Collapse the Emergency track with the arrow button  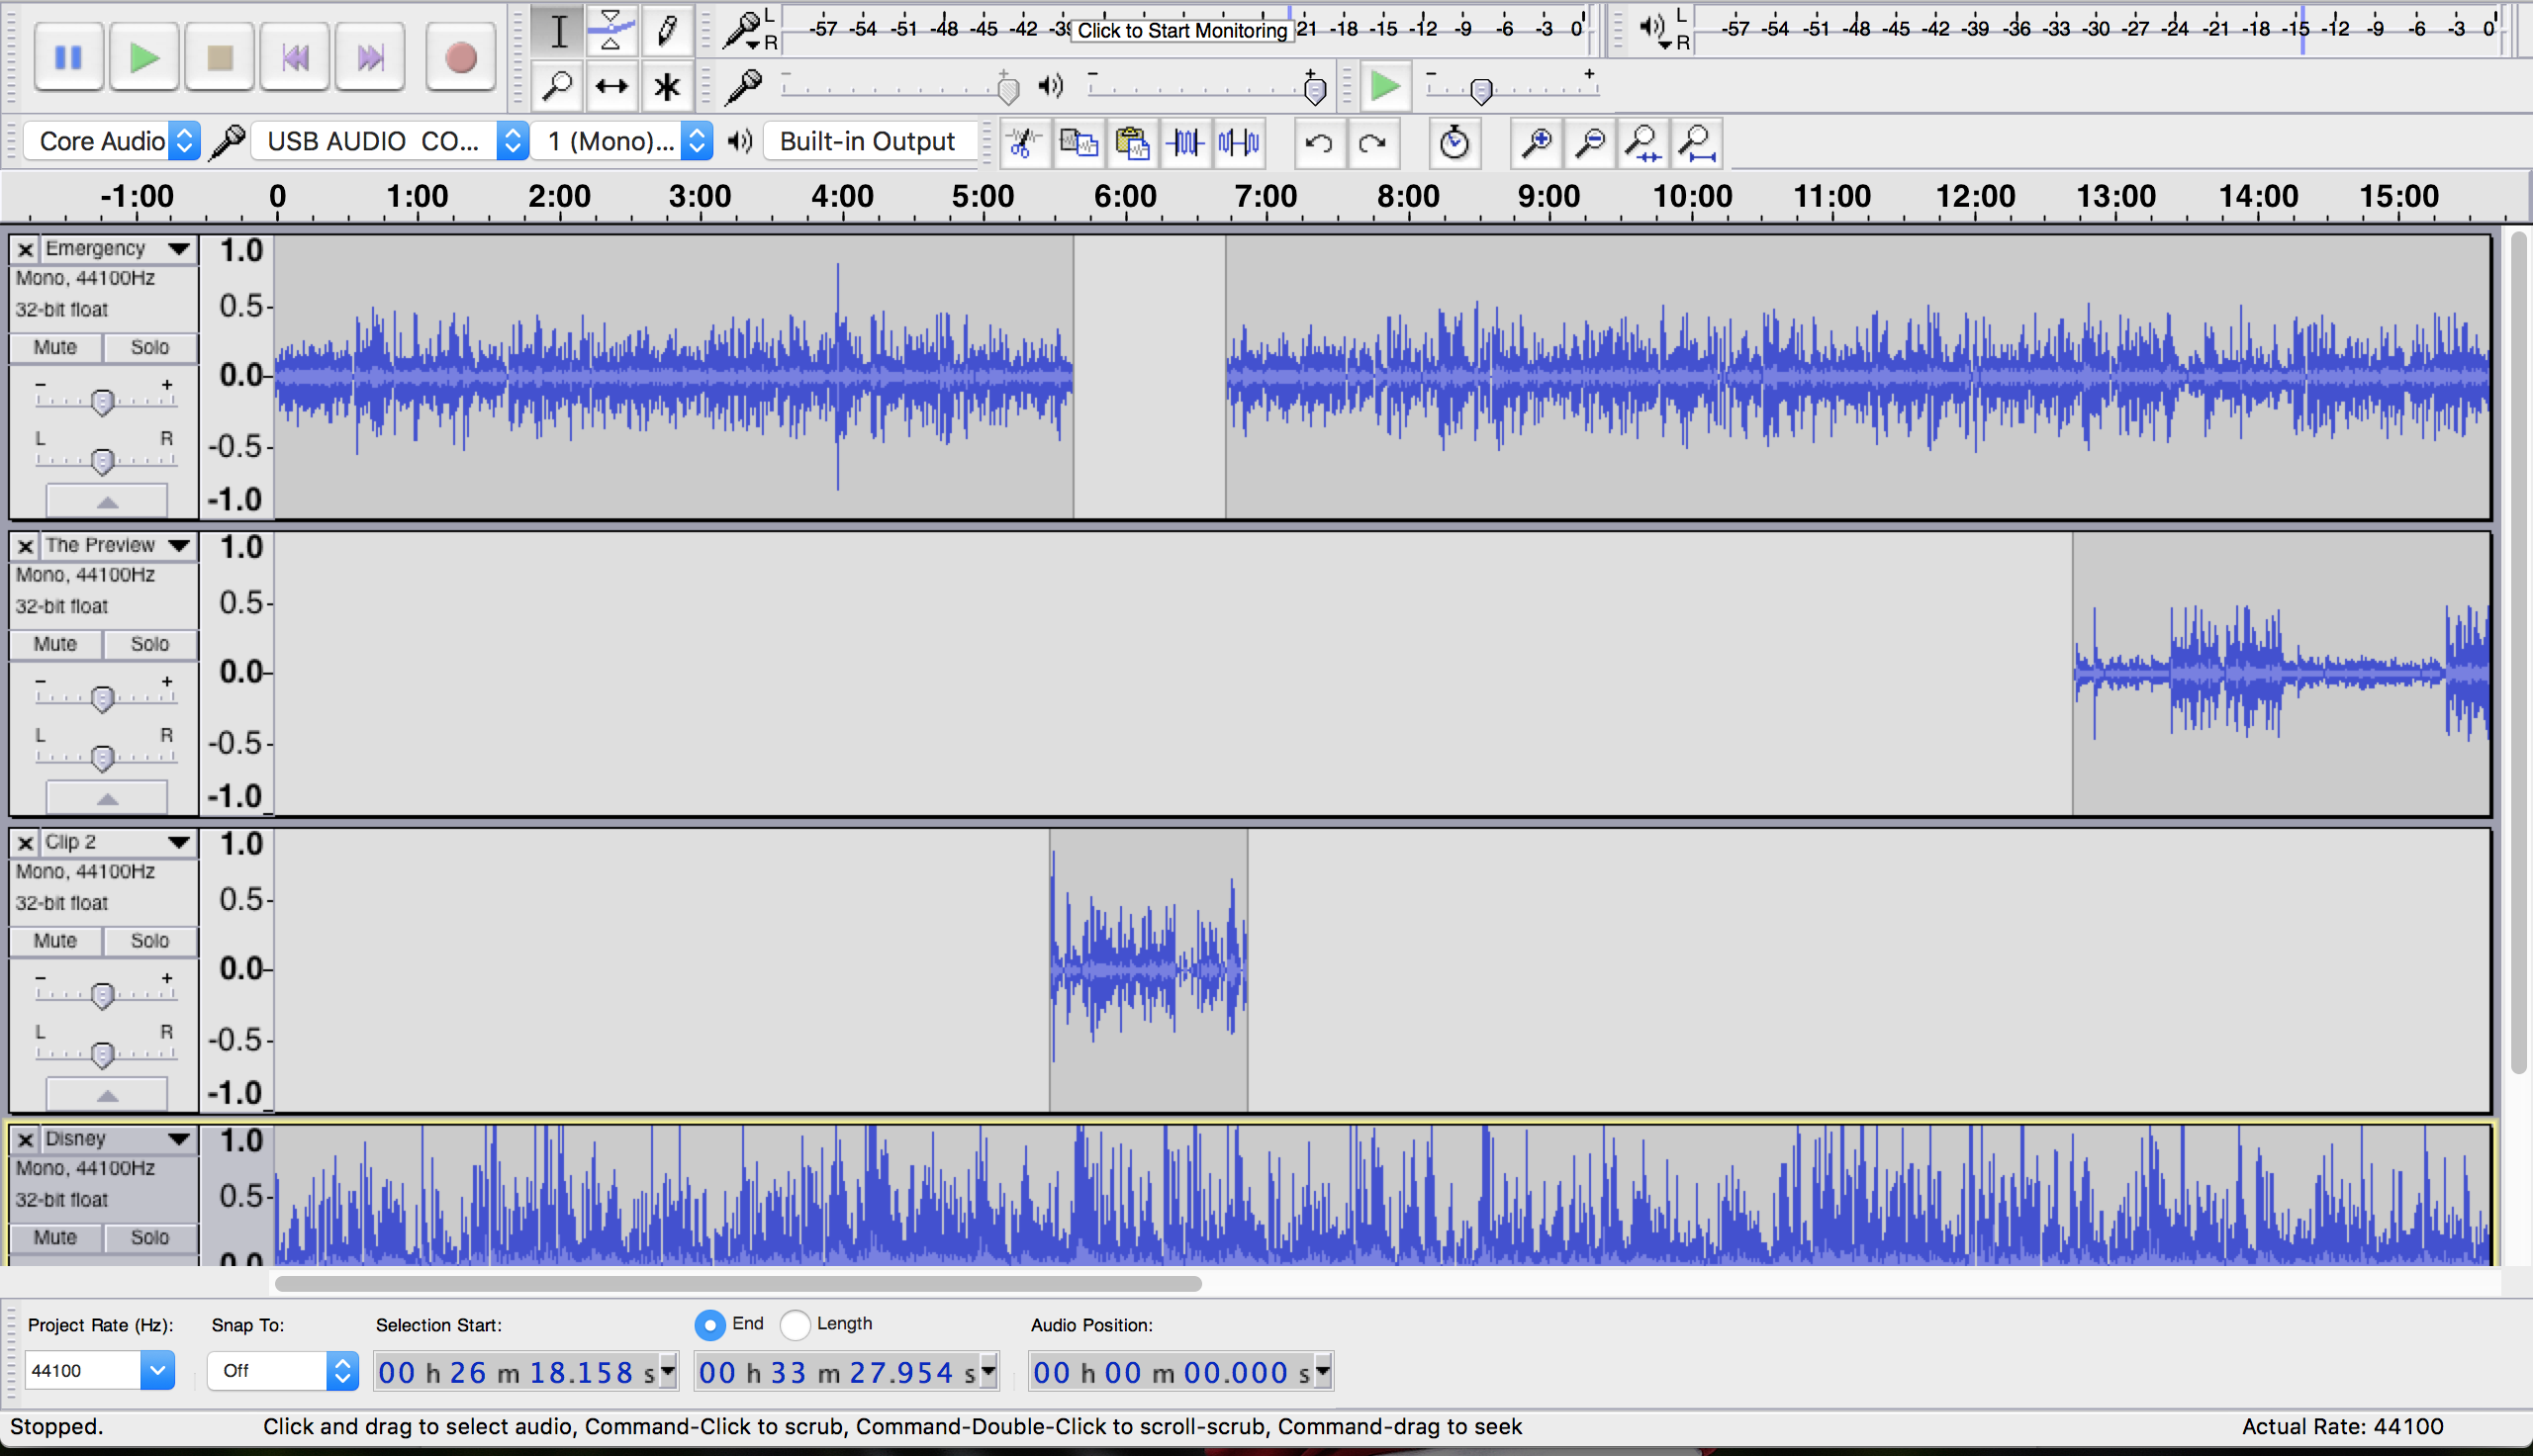click(x=107, y=501)
